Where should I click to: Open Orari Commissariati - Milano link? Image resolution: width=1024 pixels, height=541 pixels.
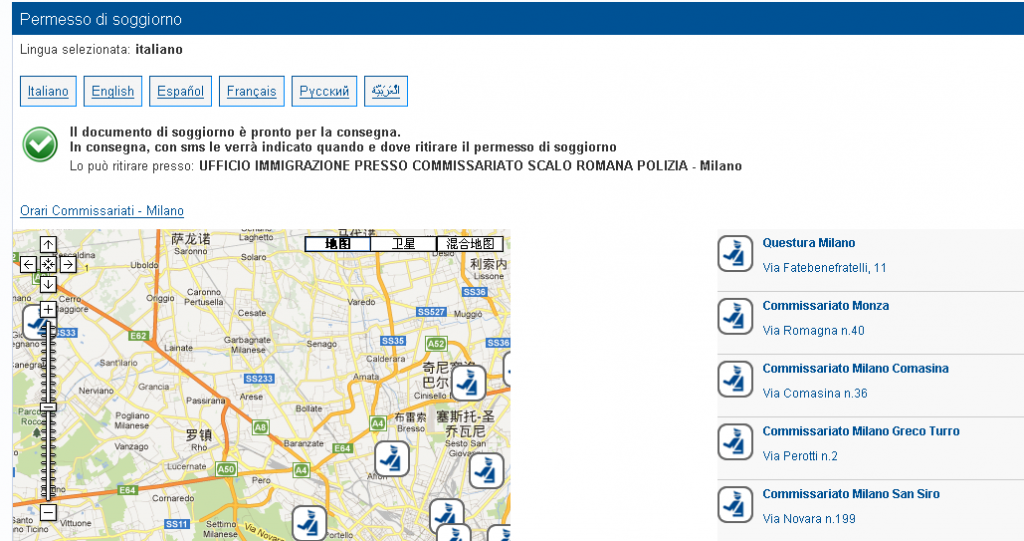(102, 210)
